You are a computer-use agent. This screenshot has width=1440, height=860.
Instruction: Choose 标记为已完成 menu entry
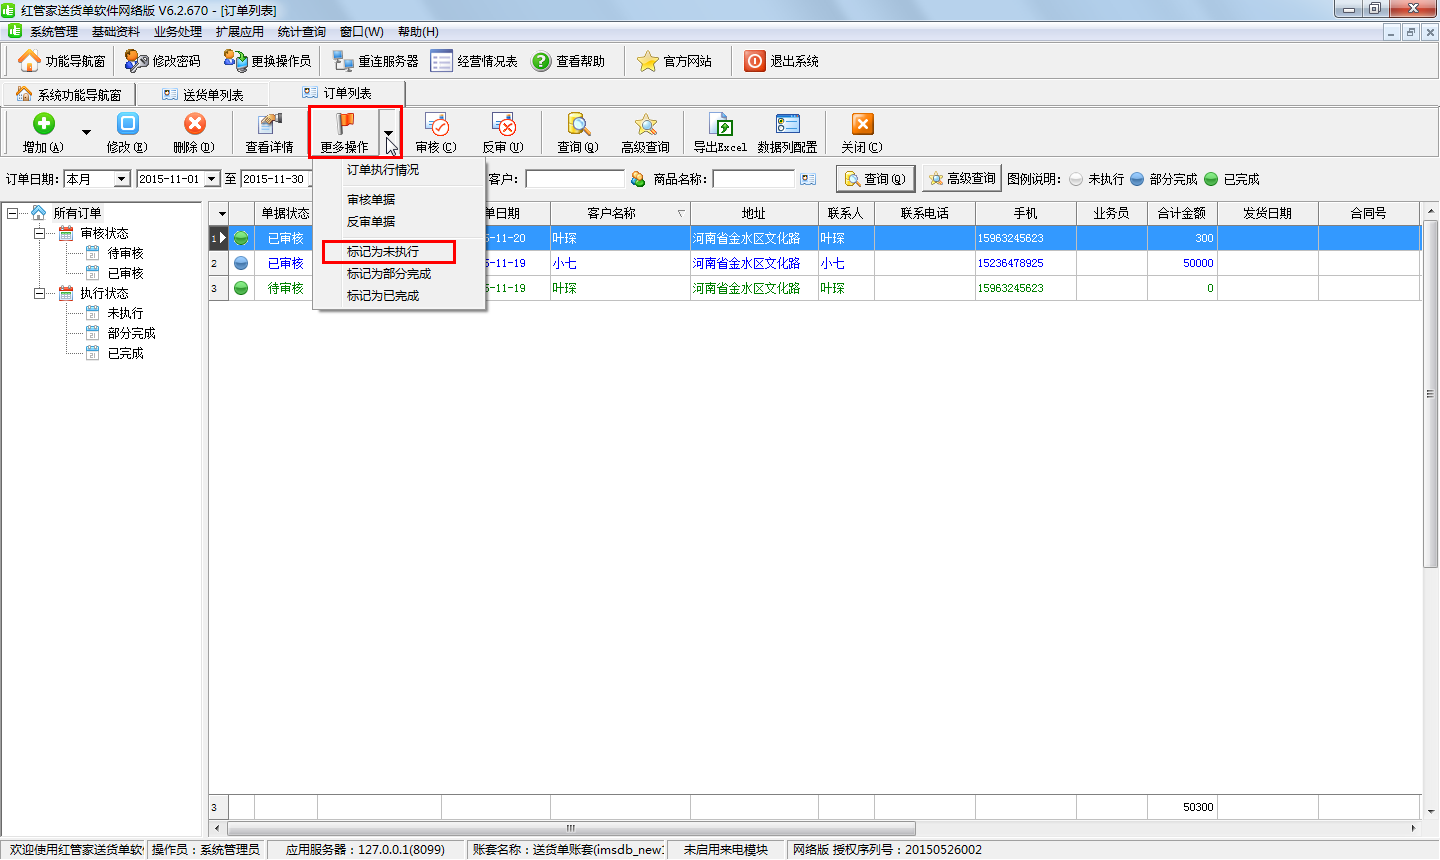click(x=383, y=296)
